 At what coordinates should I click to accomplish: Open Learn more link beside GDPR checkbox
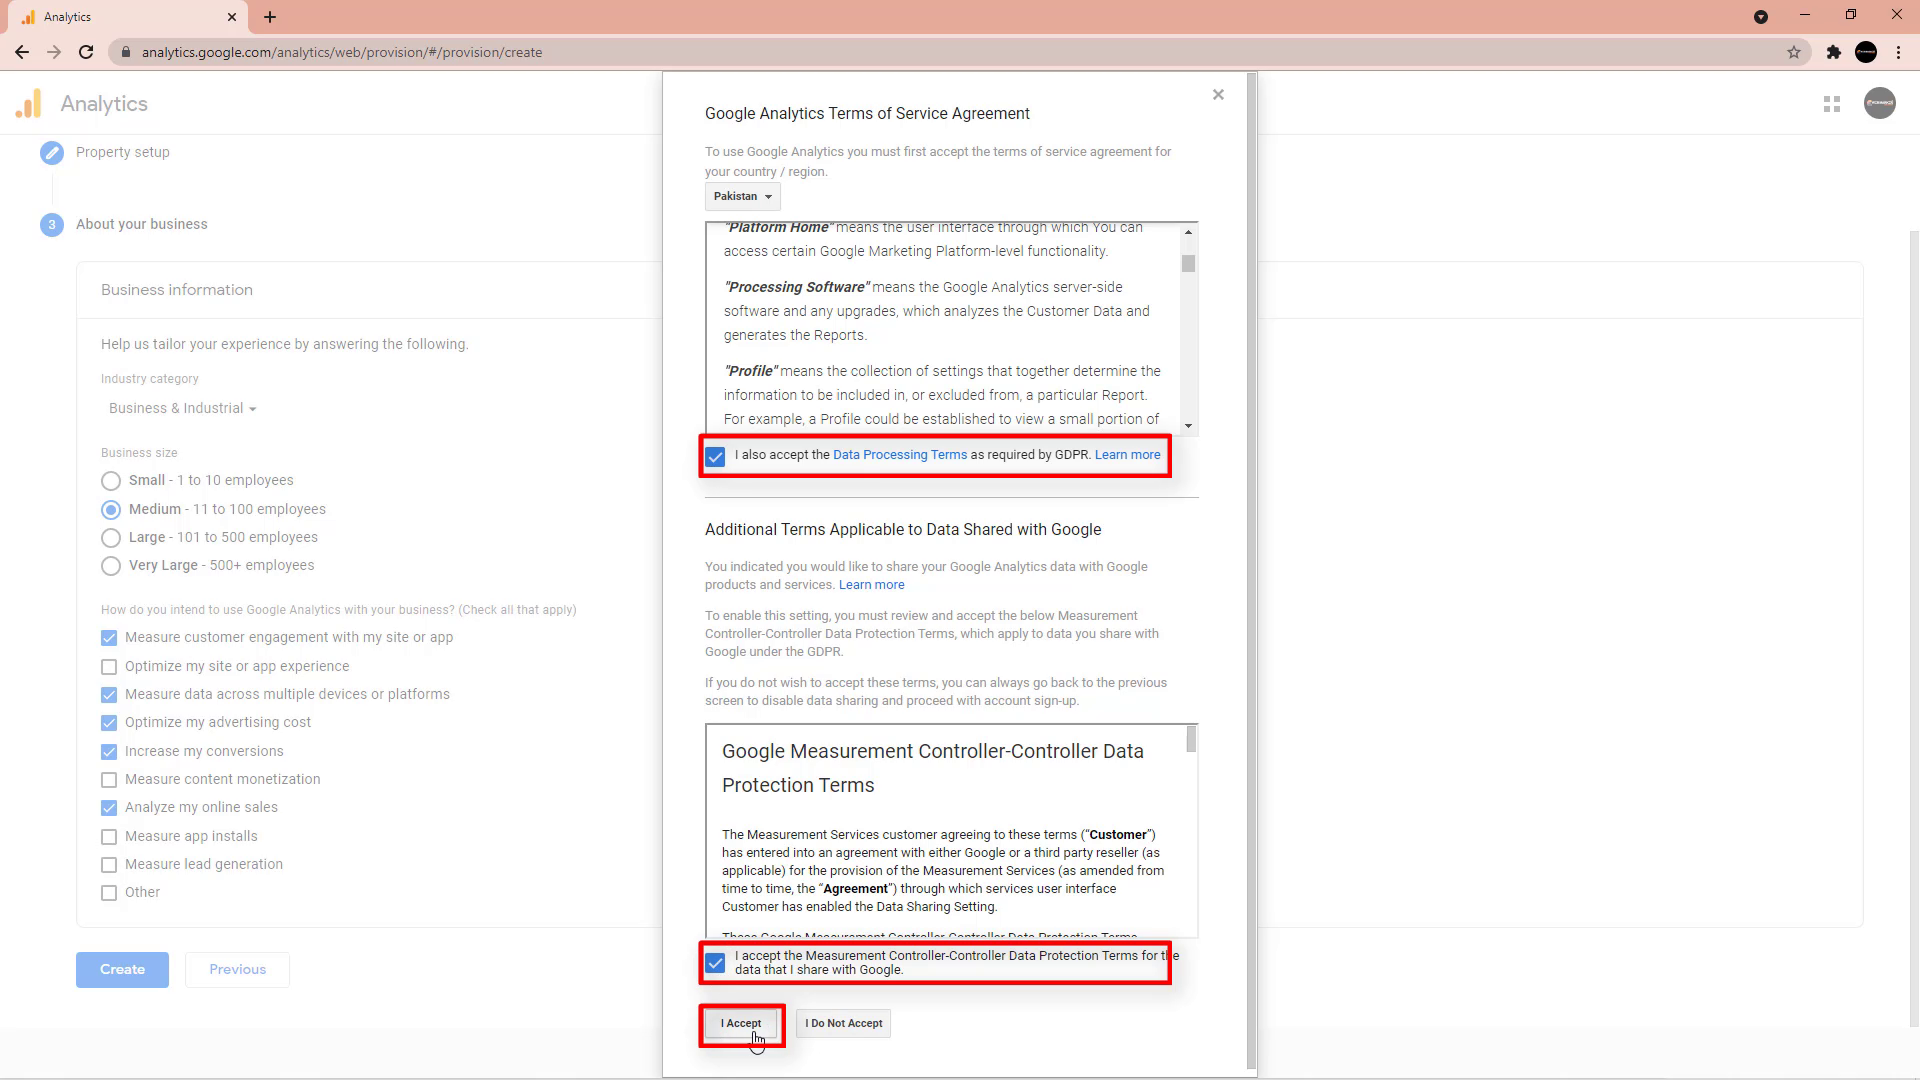pyautogui.click(x=1128, y=455)
